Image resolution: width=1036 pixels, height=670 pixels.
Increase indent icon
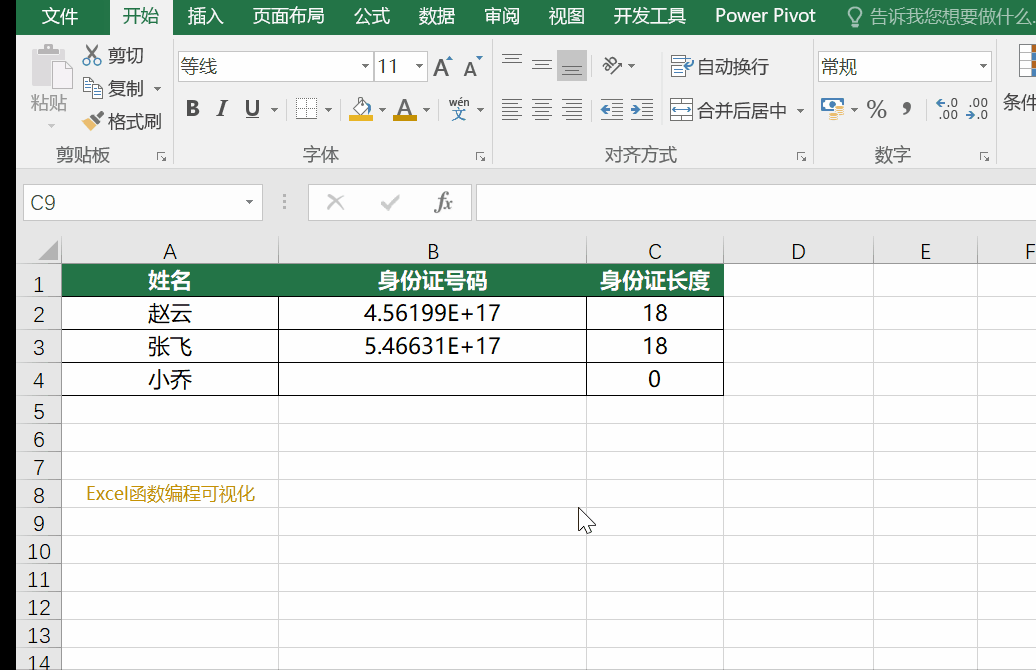pos(642,109)
